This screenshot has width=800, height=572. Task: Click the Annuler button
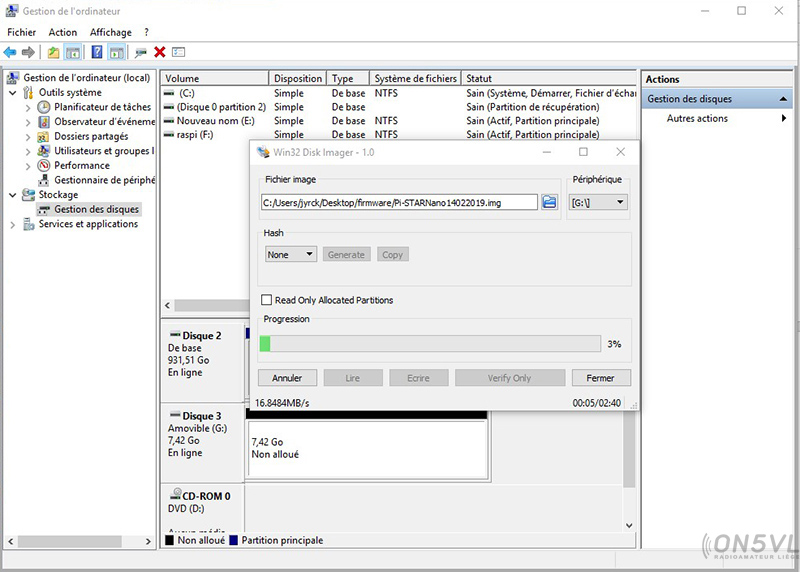point(287,378)
